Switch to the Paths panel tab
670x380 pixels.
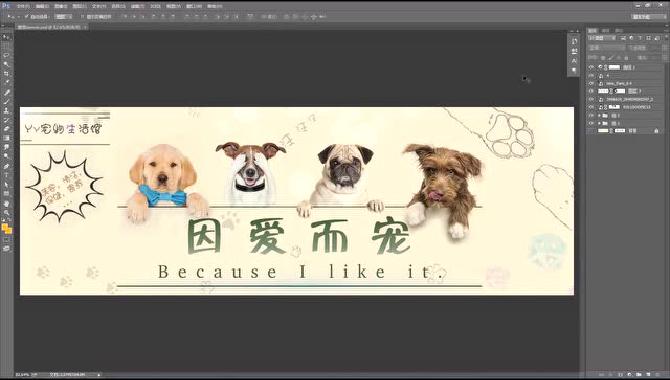tap(619, 30)
